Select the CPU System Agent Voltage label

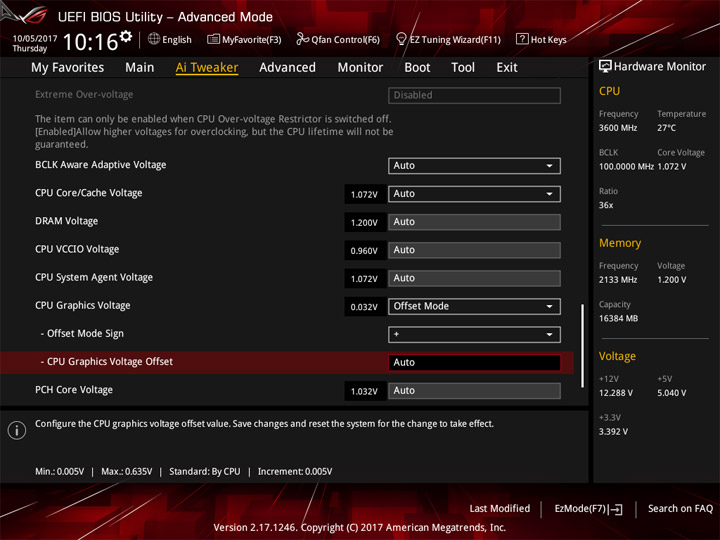pyautogui.click(x=94, y=277)
